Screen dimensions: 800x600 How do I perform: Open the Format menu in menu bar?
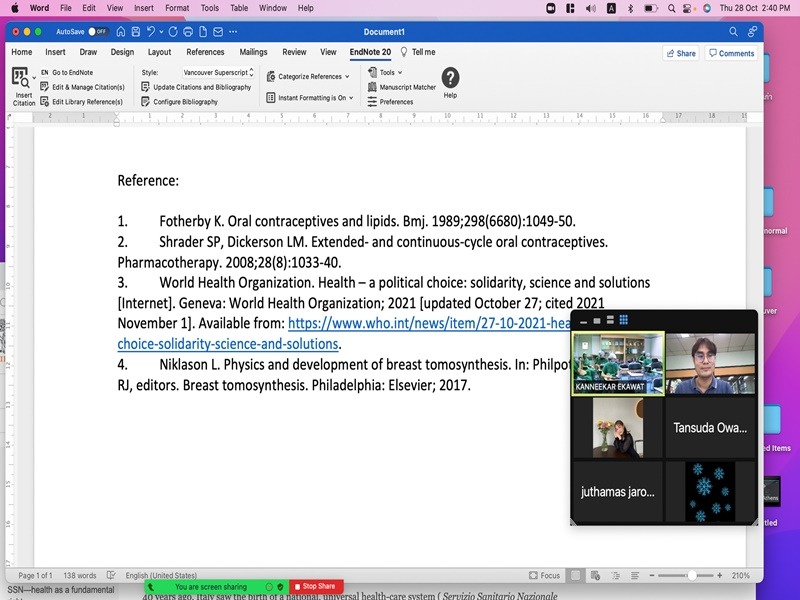click(x=176, y=8)
